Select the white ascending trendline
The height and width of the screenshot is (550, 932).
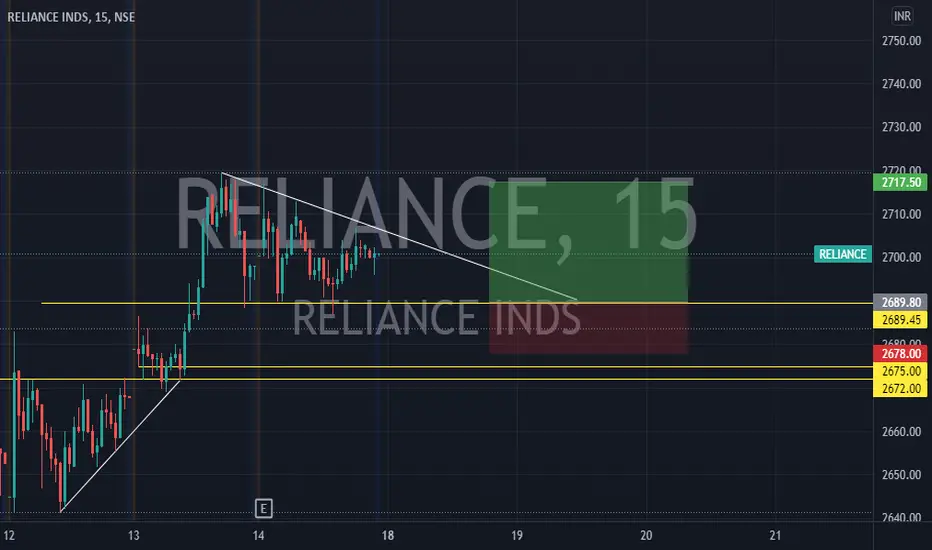(120, 445)
